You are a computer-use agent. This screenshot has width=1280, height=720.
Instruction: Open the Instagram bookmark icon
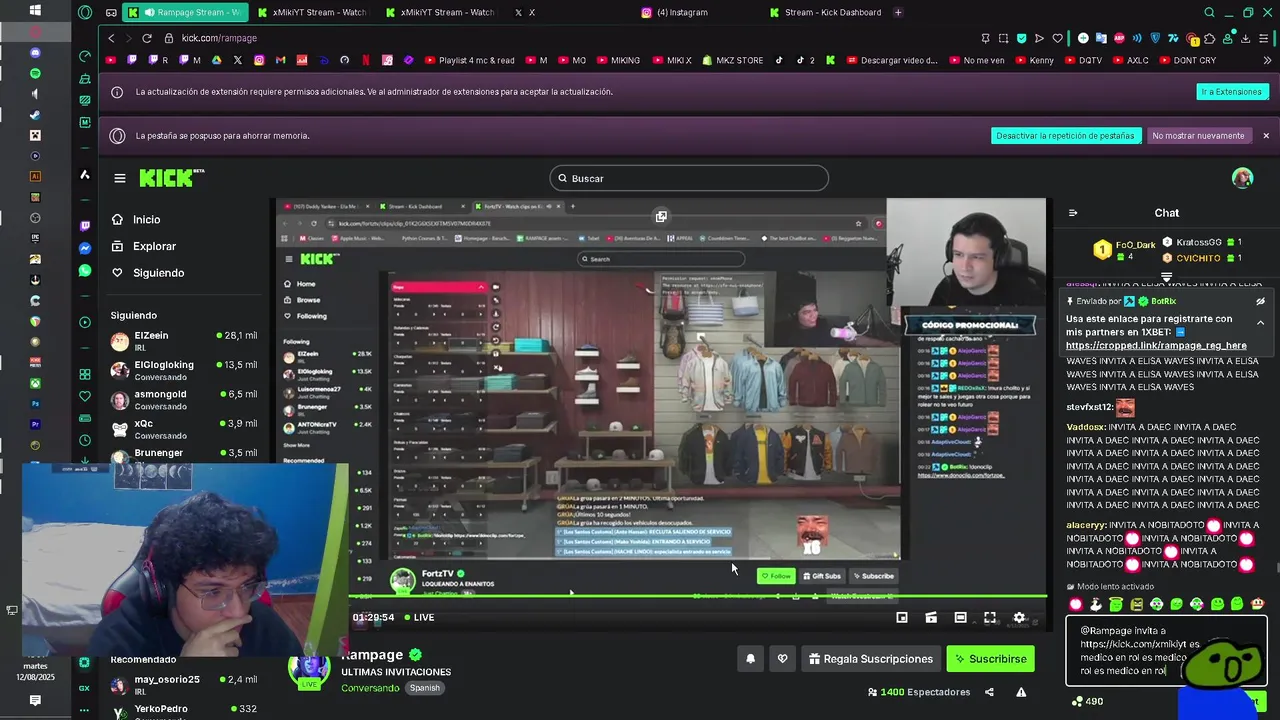(x=259, y=60)
